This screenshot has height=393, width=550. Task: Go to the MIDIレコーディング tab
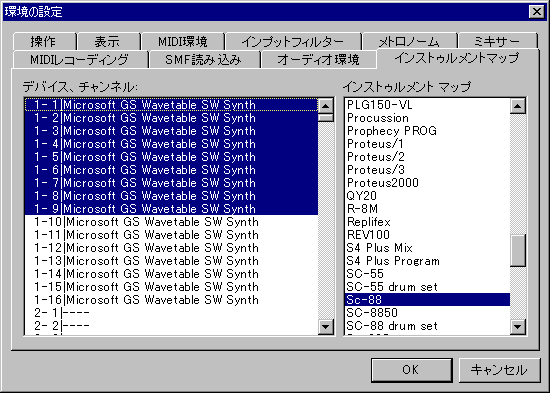(80, 60)
